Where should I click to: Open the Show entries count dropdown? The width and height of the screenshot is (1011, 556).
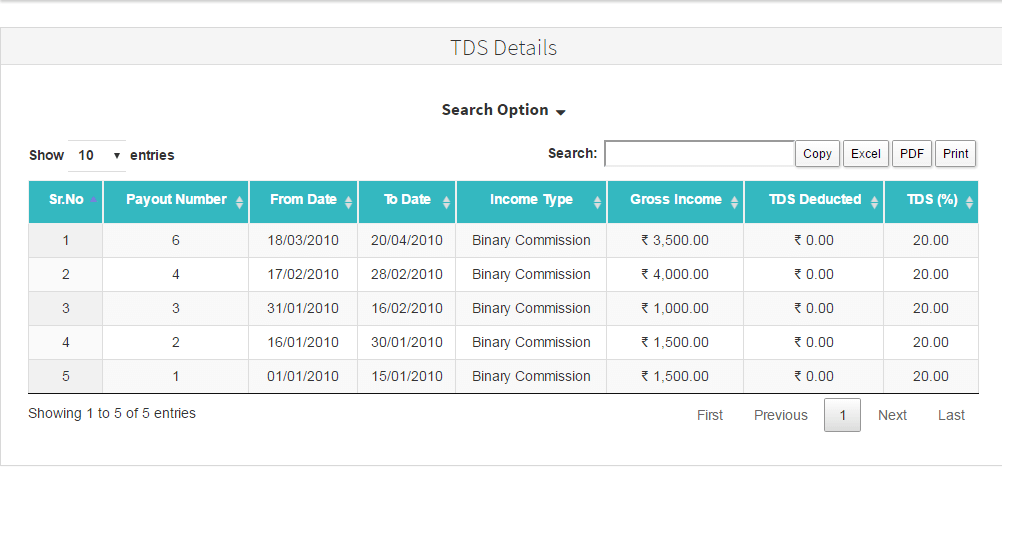point(98,155)
